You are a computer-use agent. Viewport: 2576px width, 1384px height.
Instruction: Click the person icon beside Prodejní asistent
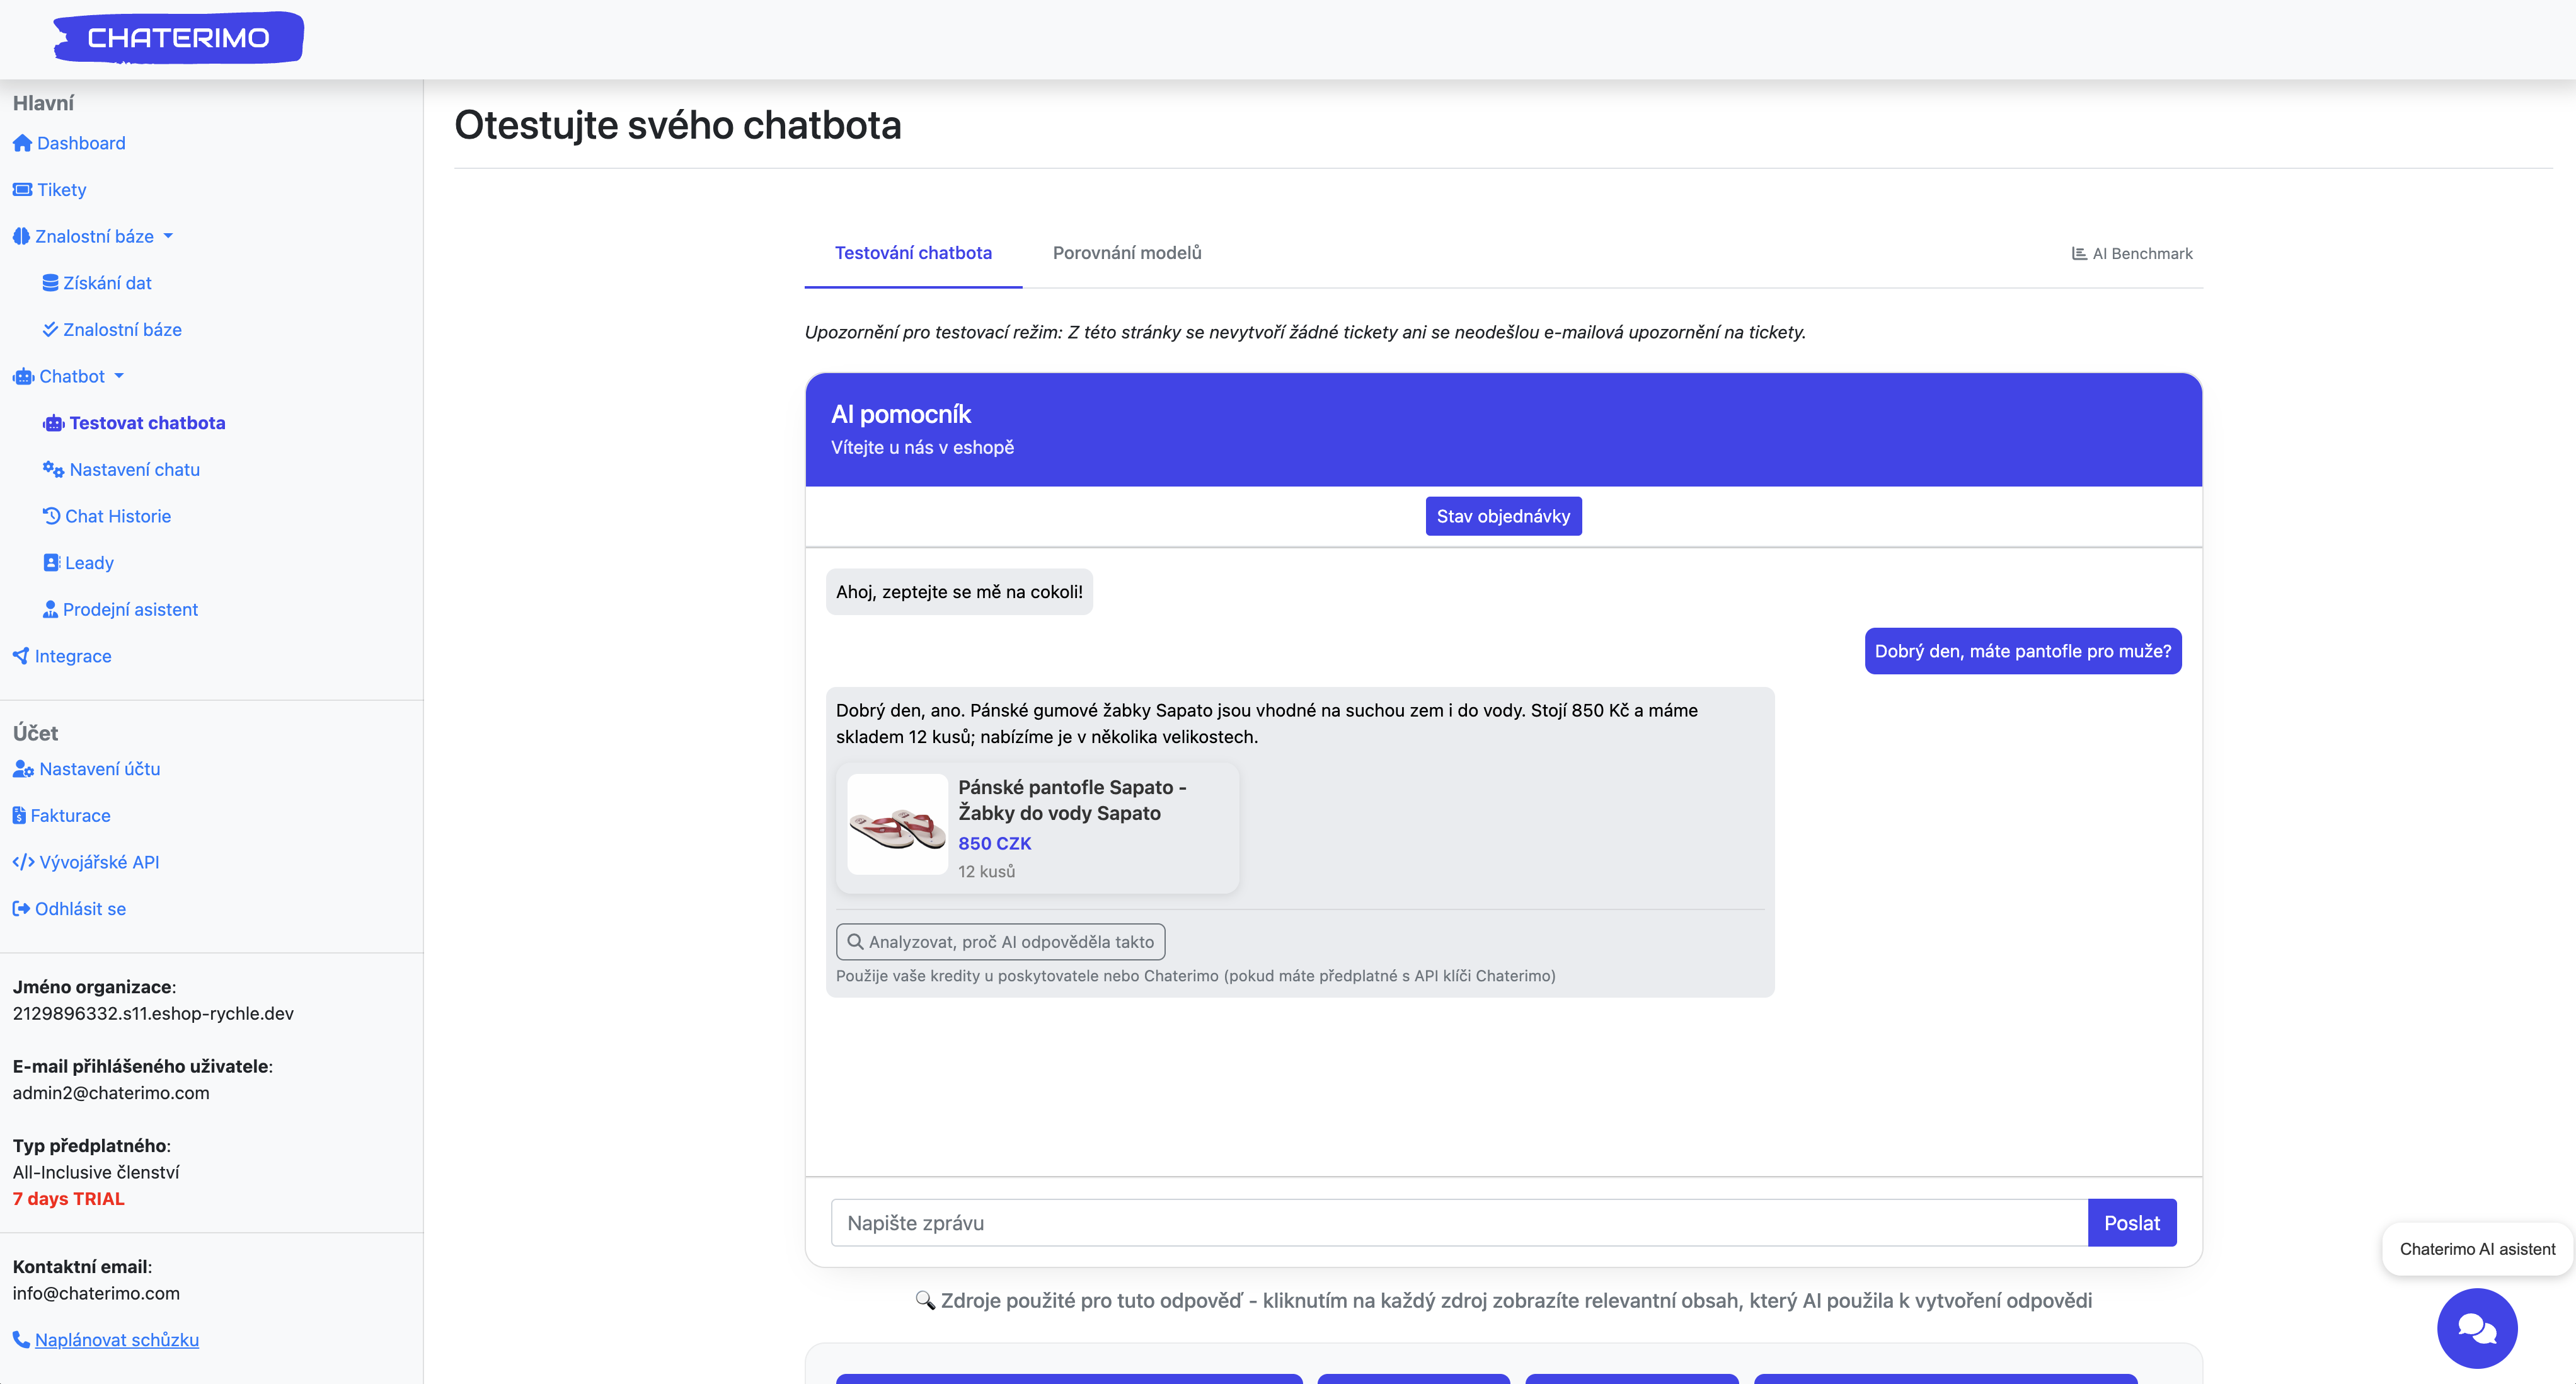pyautogui.click(x=50, y=609)
